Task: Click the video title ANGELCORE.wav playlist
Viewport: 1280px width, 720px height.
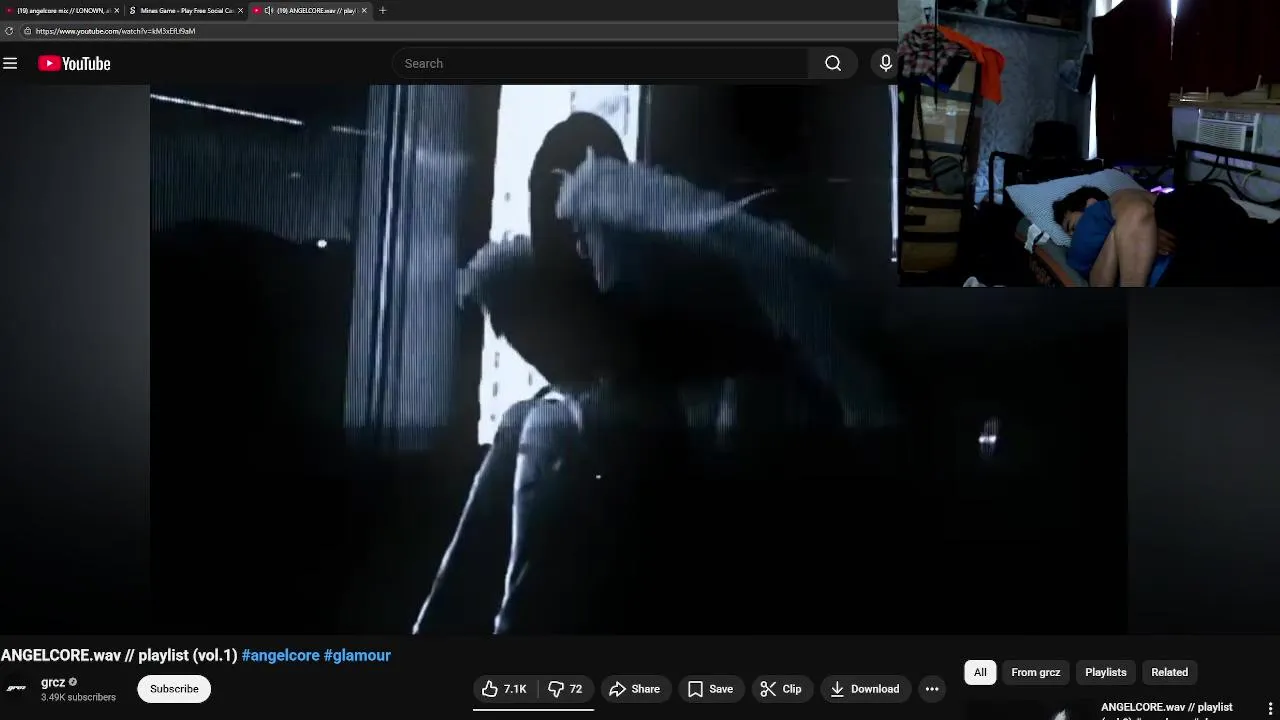Action: [x=119, y=655]
